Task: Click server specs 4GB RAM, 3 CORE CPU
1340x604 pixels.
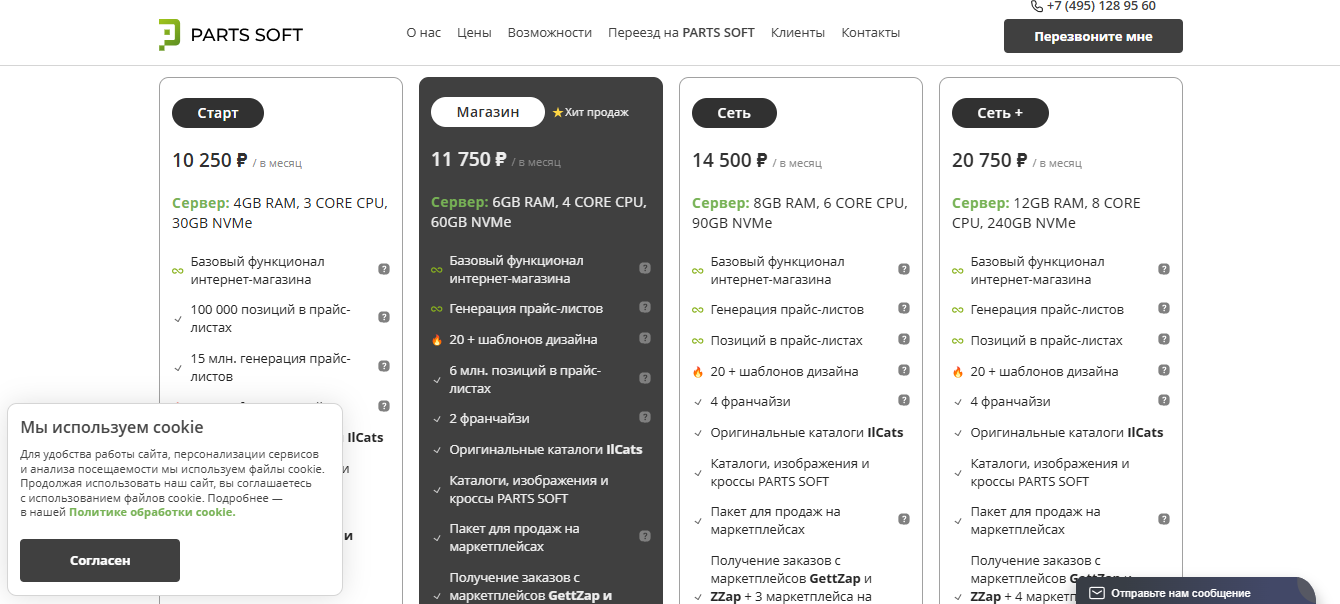Action: coord(280,212)
